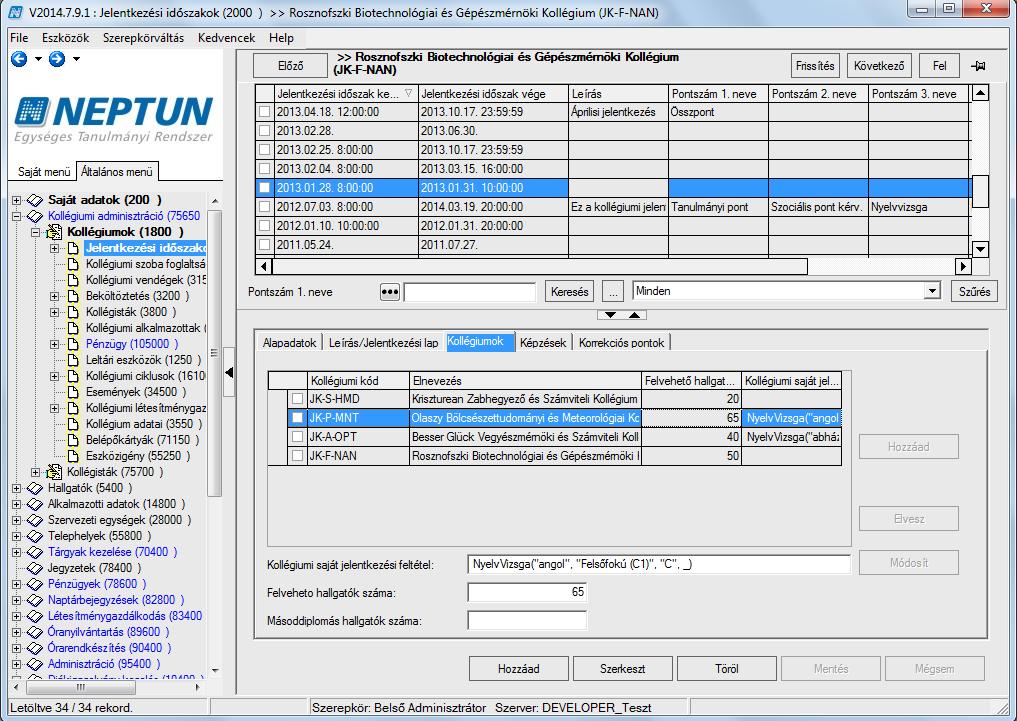
Task: Tick checkbox for 2013.04.18. 12:00:00 row
Action: click(265, 112)
